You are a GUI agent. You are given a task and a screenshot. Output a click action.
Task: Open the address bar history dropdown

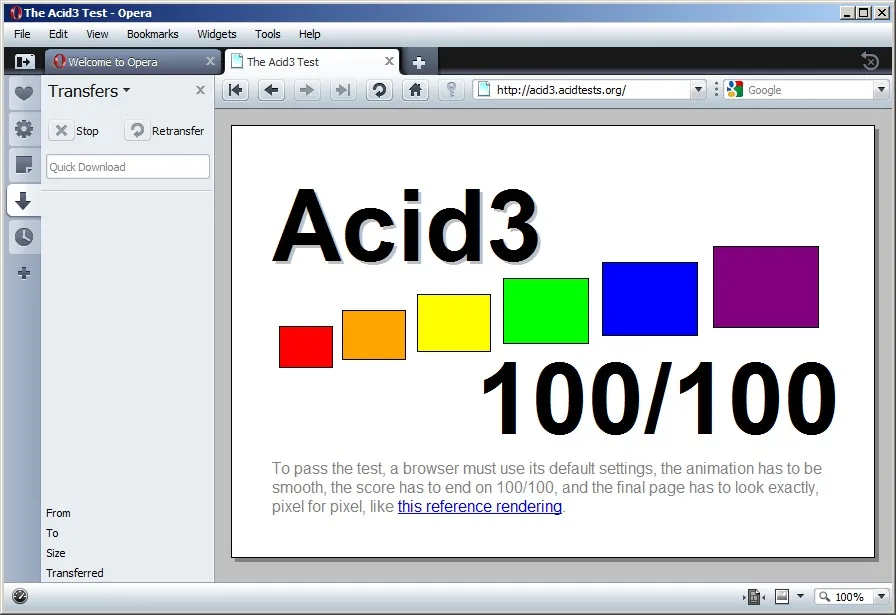click(x=698, y=90)
